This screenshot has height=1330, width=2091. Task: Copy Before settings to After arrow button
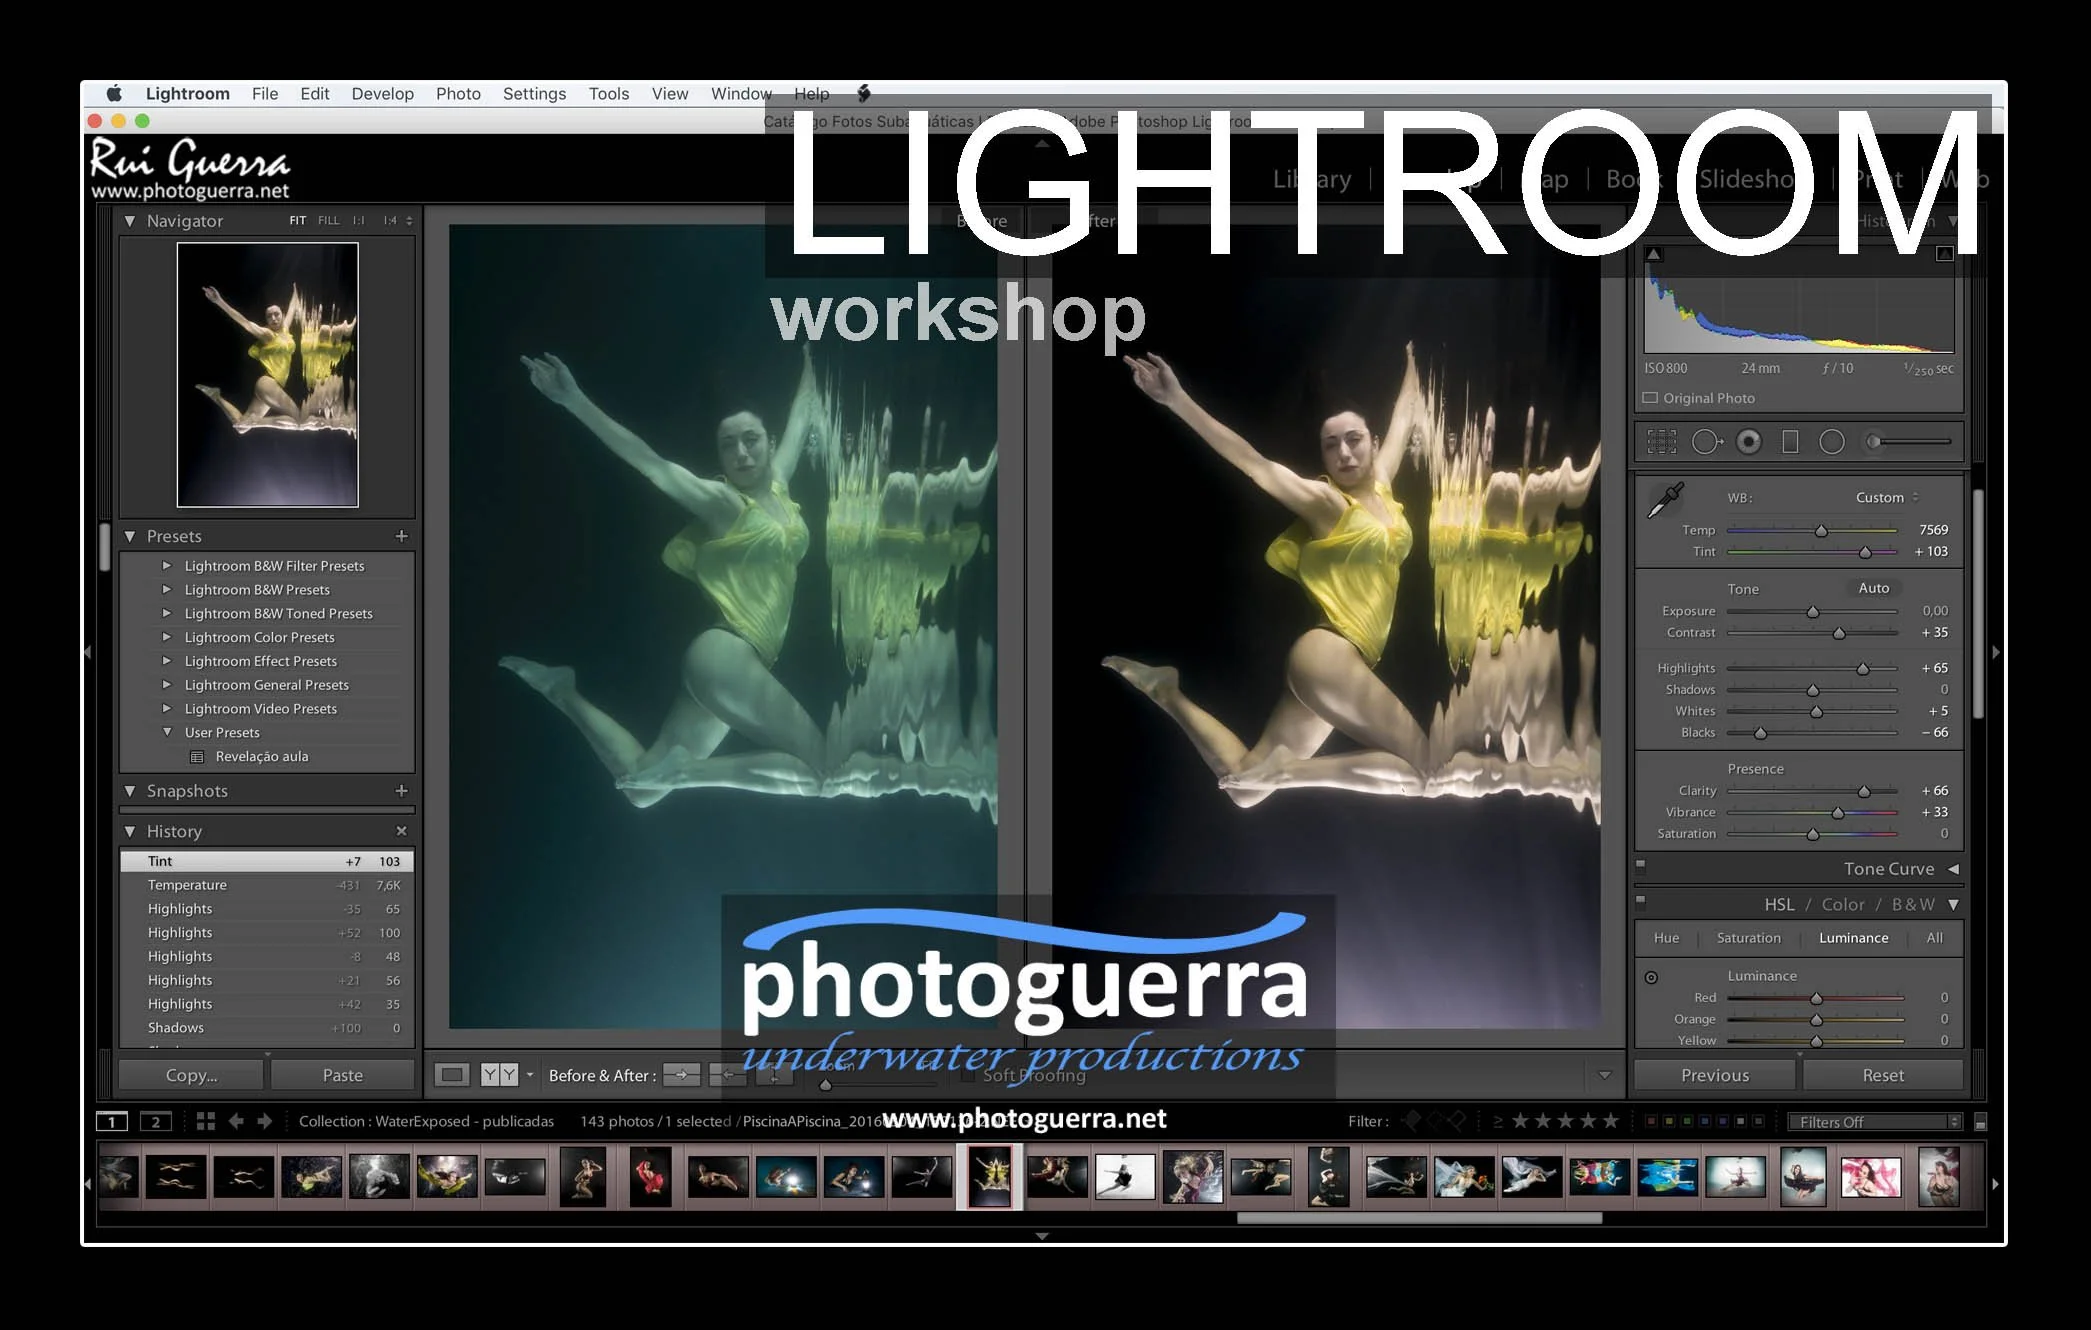click(x=682, y=1075)
